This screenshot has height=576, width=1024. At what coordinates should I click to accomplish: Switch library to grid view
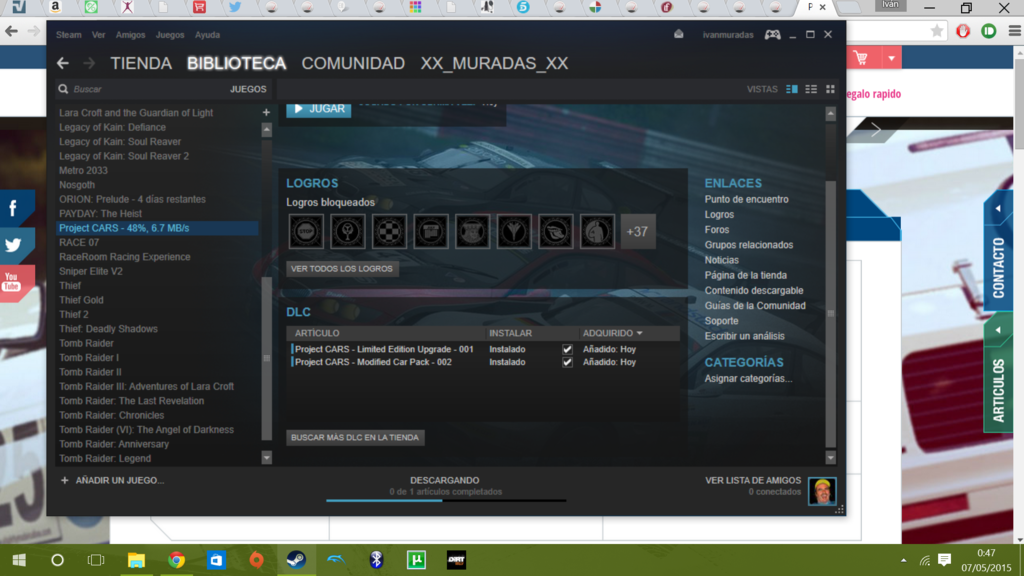(831, 89)
